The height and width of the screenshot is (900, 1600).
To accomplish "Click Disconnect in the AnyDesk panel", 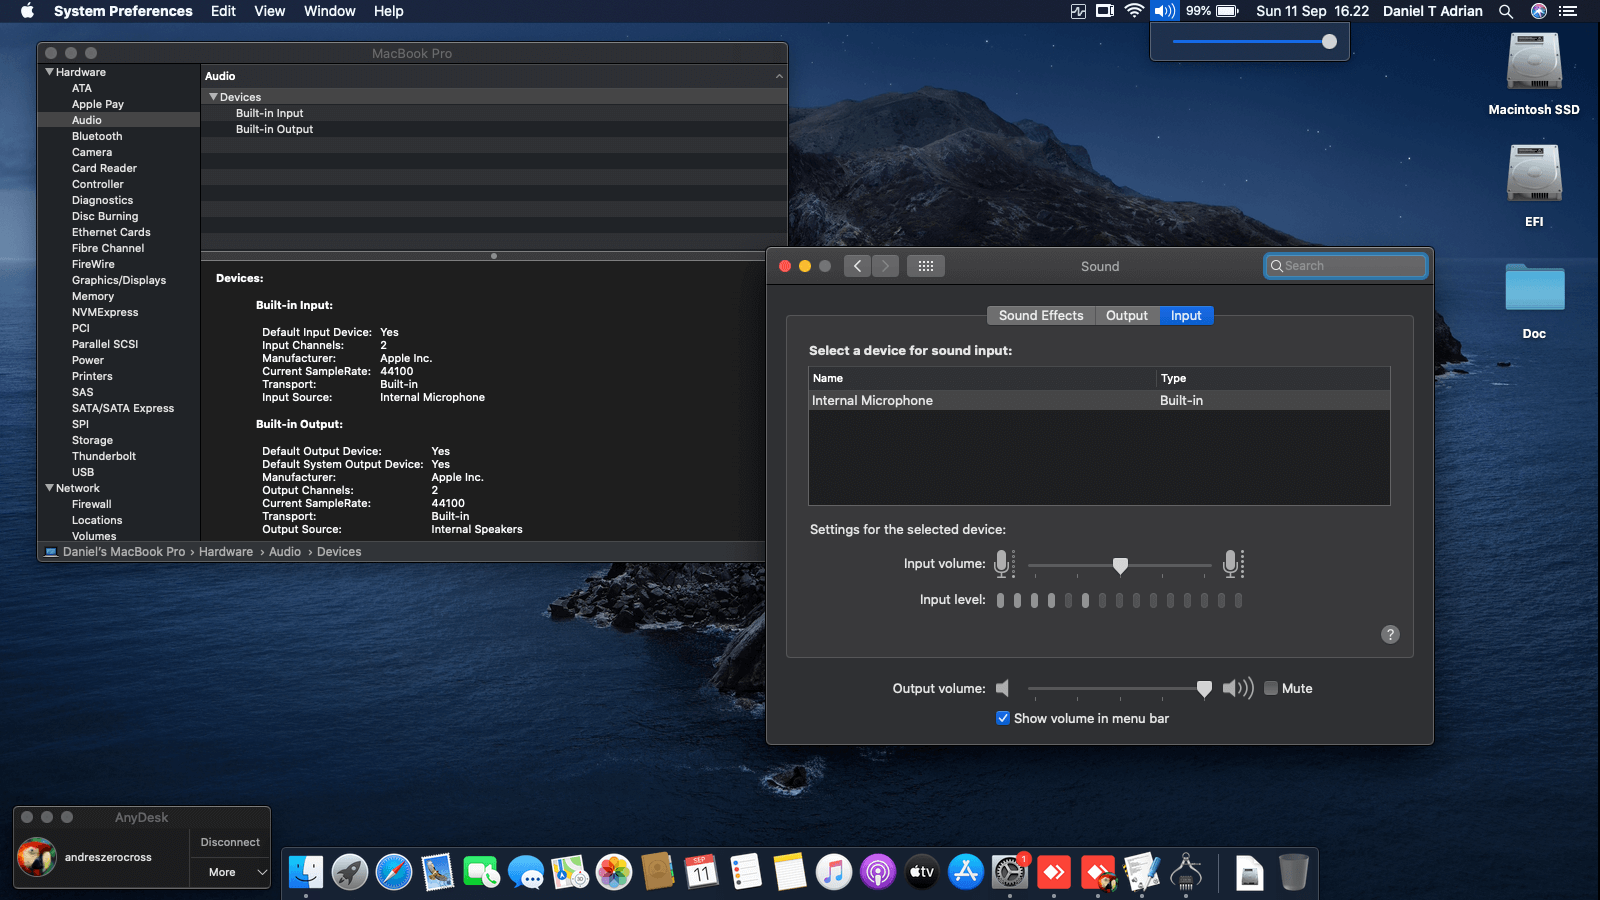I will [230, 842].
